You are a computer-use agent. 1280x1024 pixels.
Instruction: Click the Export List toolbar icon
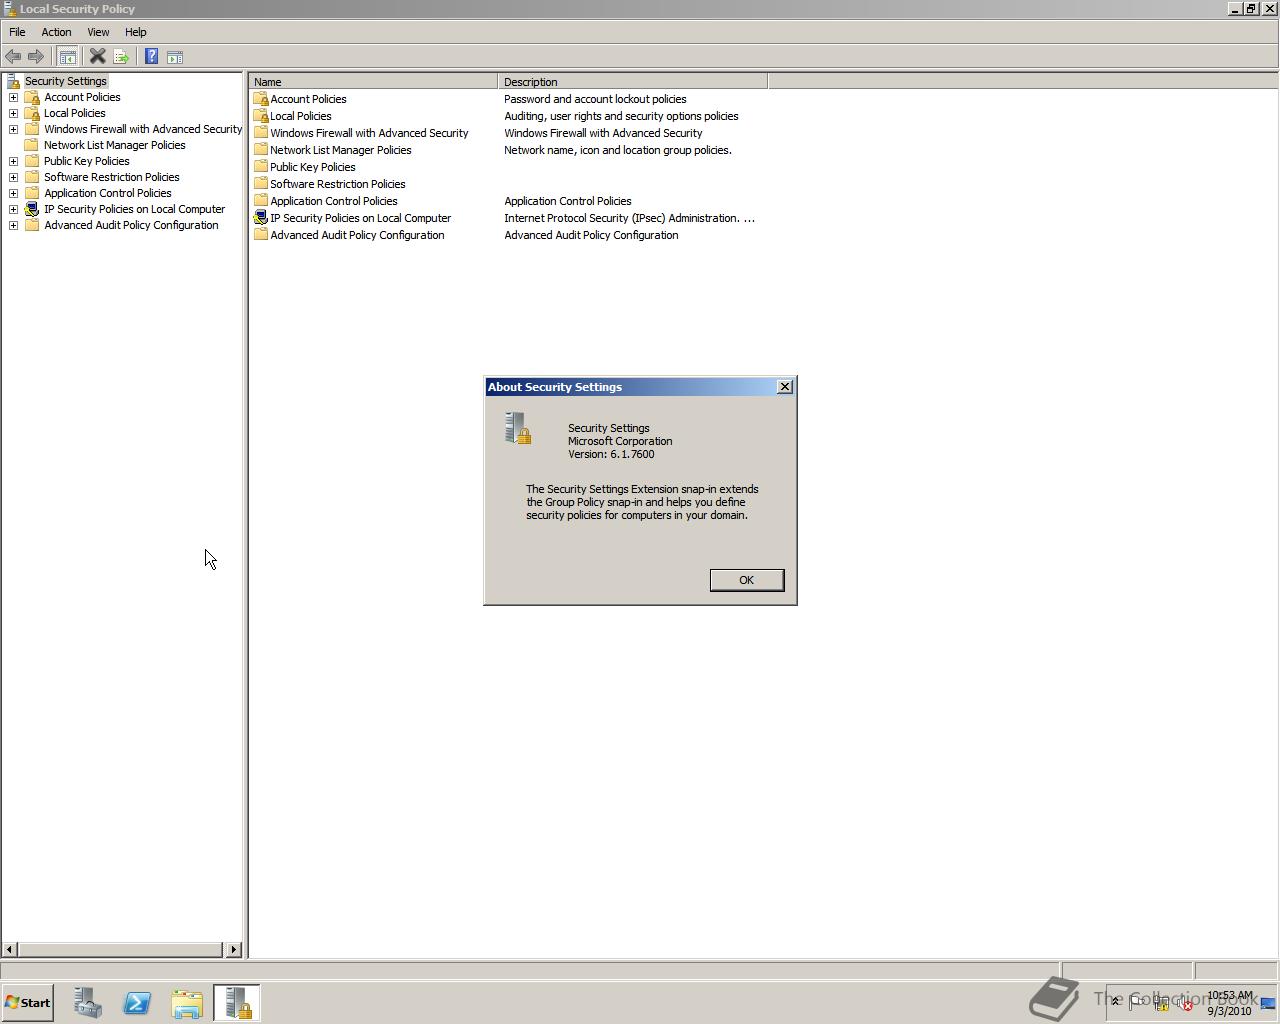(121, 57)
